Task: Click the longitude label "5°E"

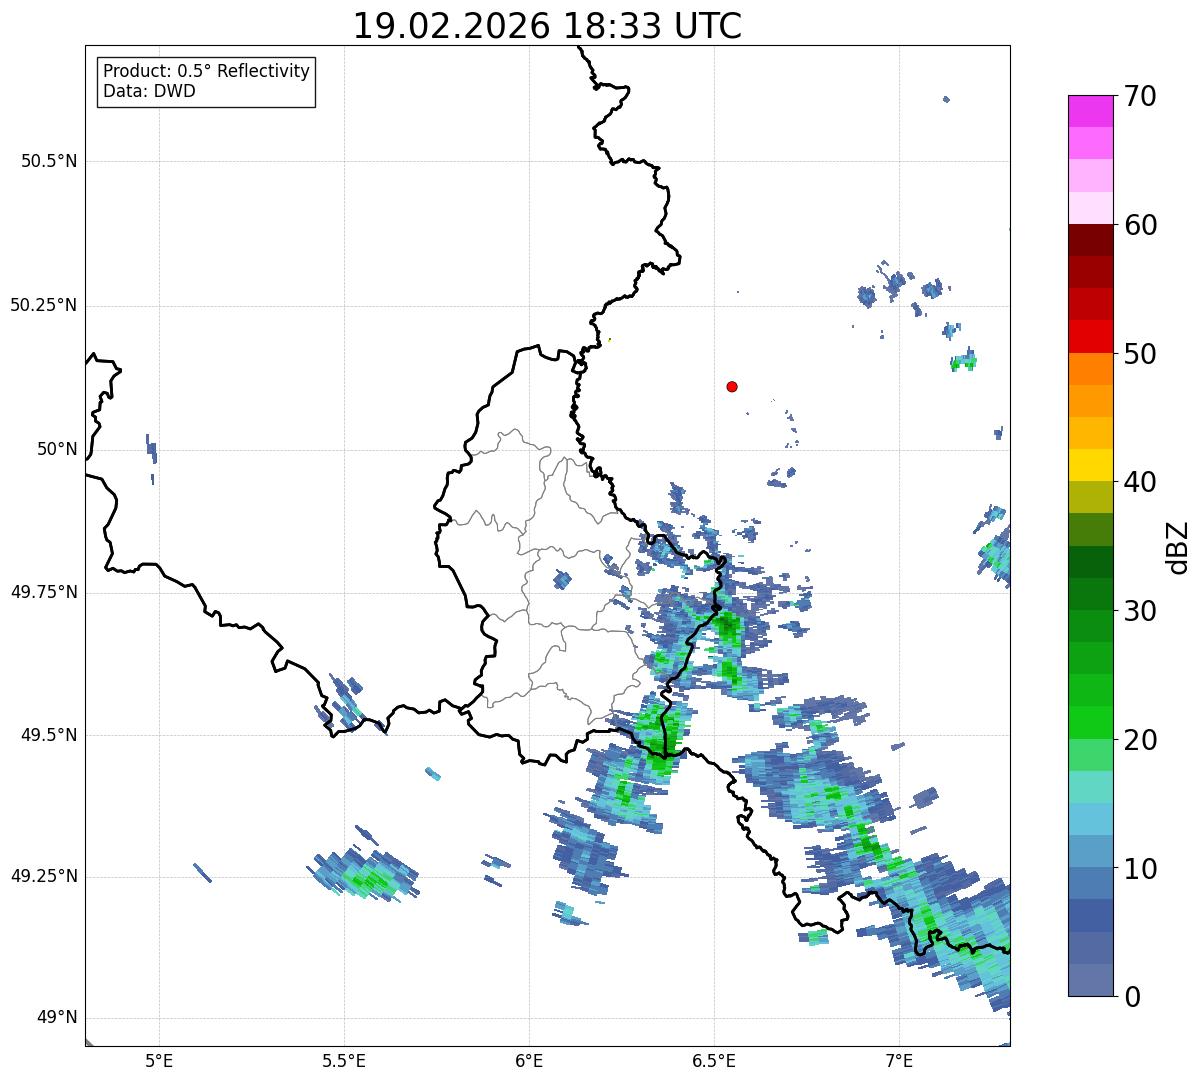Action: (159, 1061)
